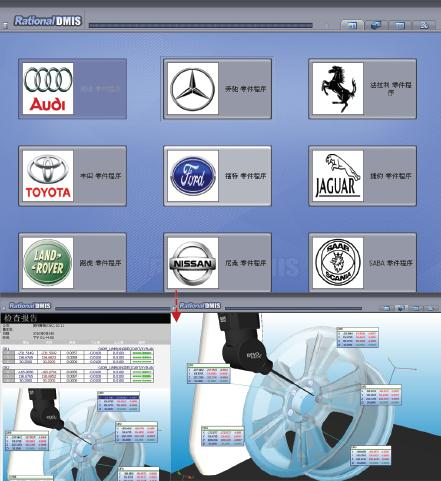Launch the Ford part program
The height and width of the screenshot is (481, 441).
pyautogui.click(x=217, y=176)
